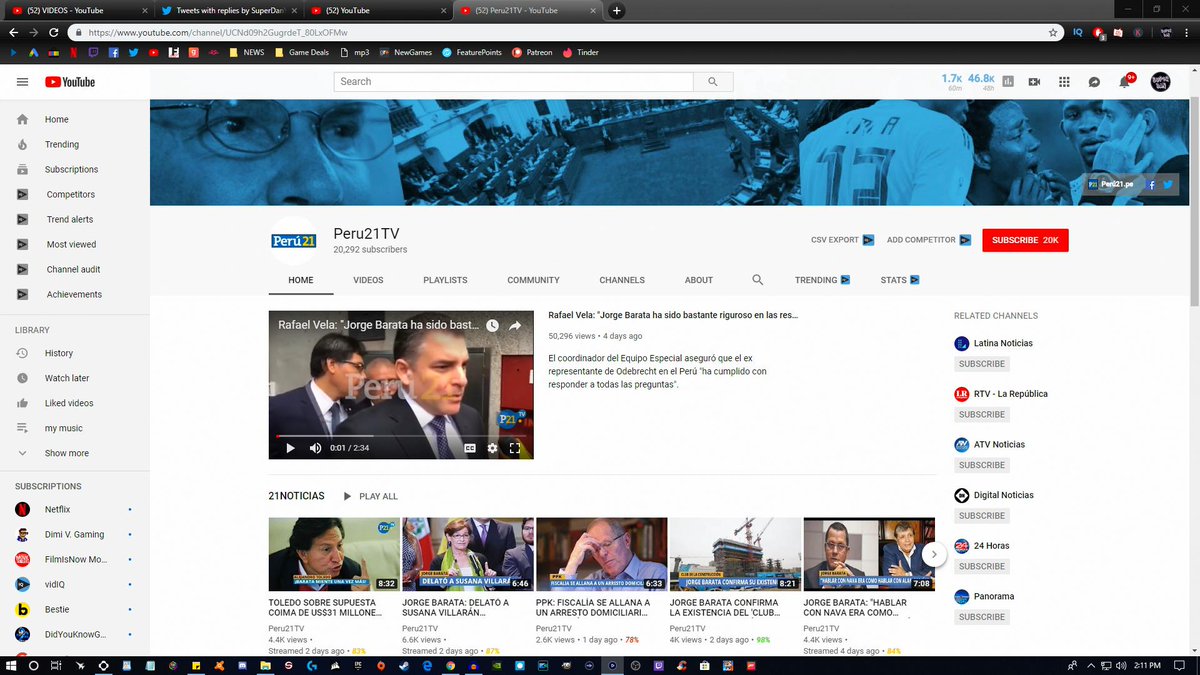Viewport: 1200px width, 675px height.
Task: Open the YouTube hamburger guide menu
Action: tap(22, 82)
